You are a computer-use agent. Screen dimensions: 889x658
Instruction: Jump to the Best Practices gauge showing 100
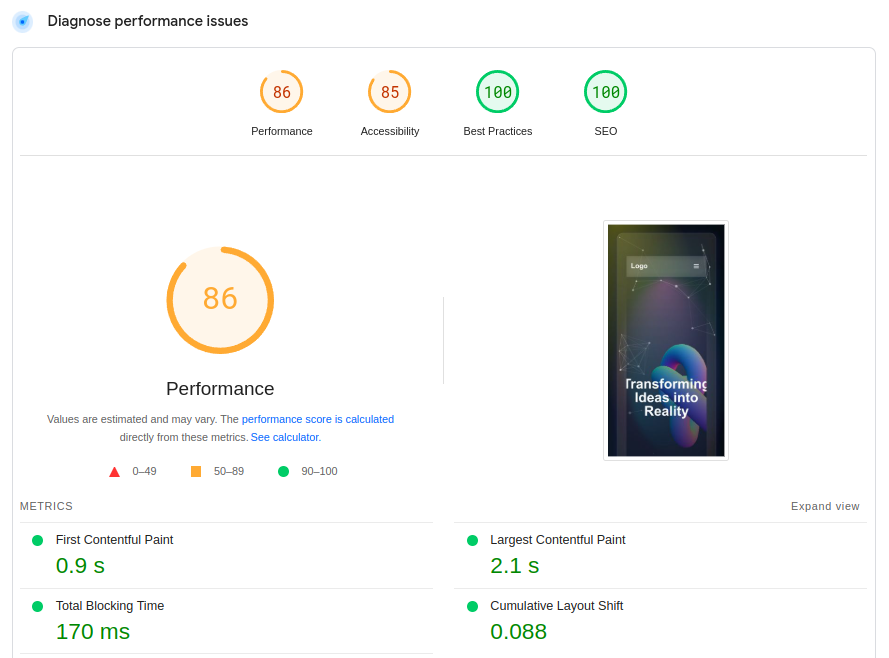pos(498,92)
